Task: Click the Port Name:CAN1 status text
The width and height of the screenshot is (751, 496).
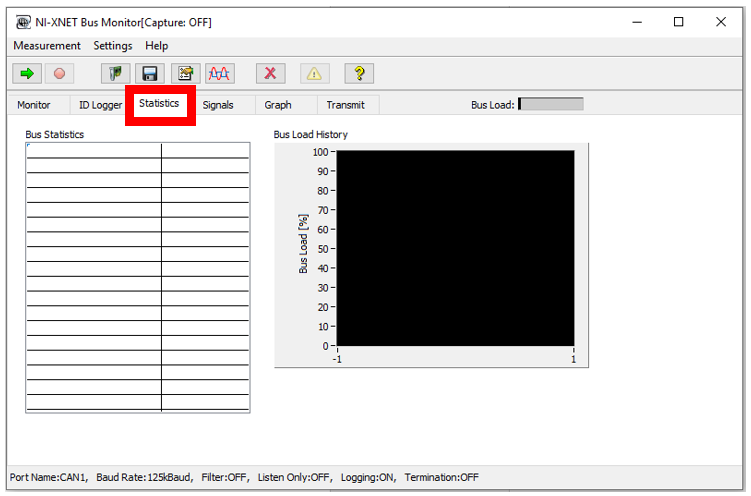Action: coord(49,477)
